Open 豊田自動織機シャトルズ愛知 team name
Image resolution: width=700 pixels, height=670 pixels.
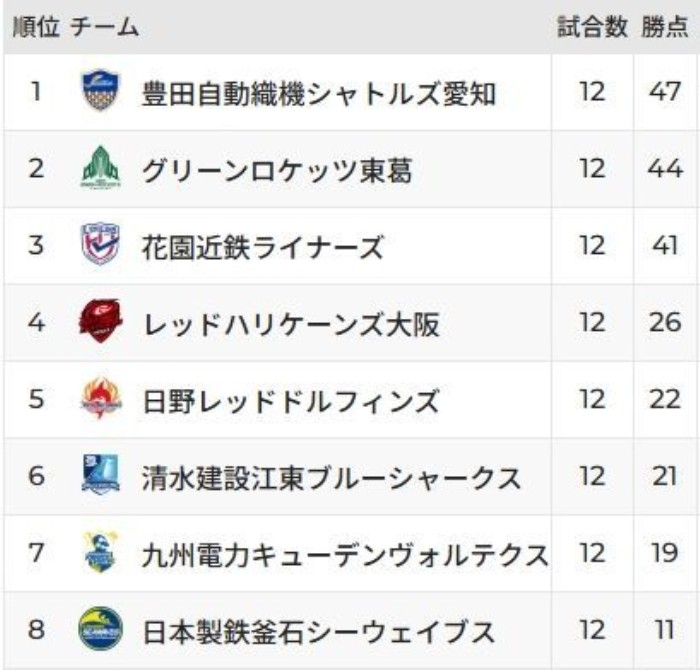point(319,93)
